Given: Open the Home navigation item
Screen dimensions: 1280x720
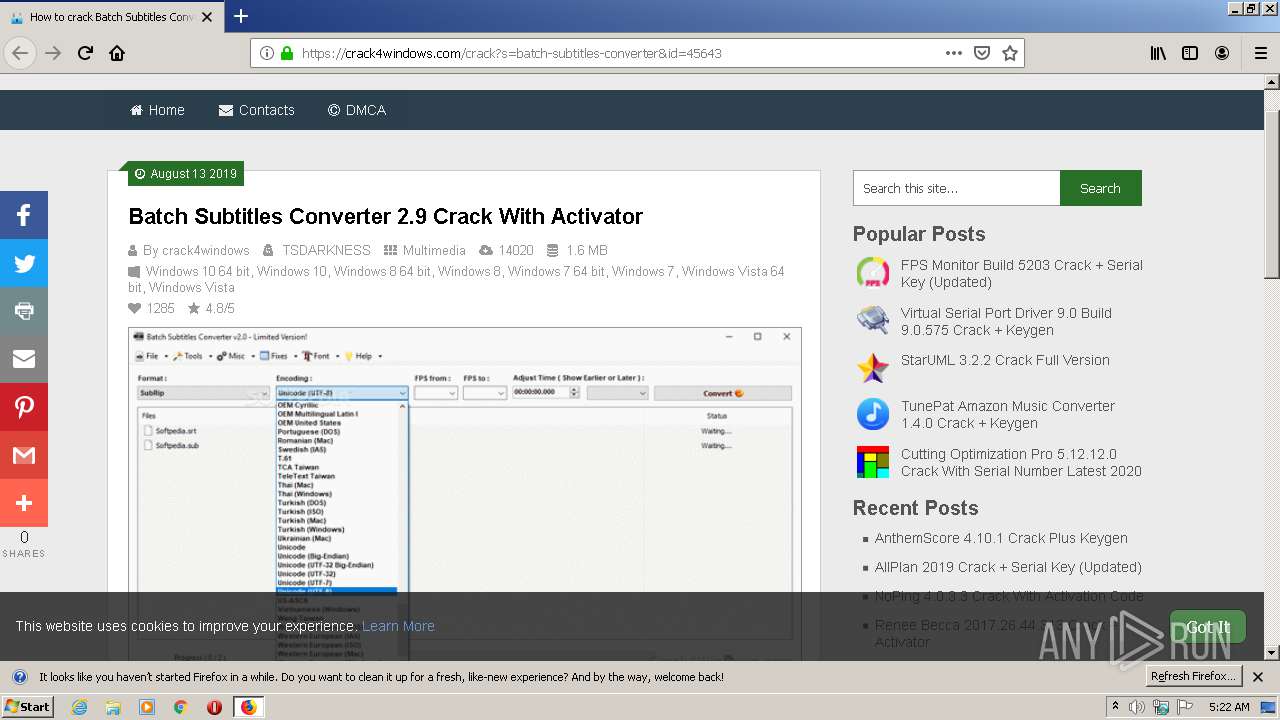Looking at the screenshot, I should [157, 110].
